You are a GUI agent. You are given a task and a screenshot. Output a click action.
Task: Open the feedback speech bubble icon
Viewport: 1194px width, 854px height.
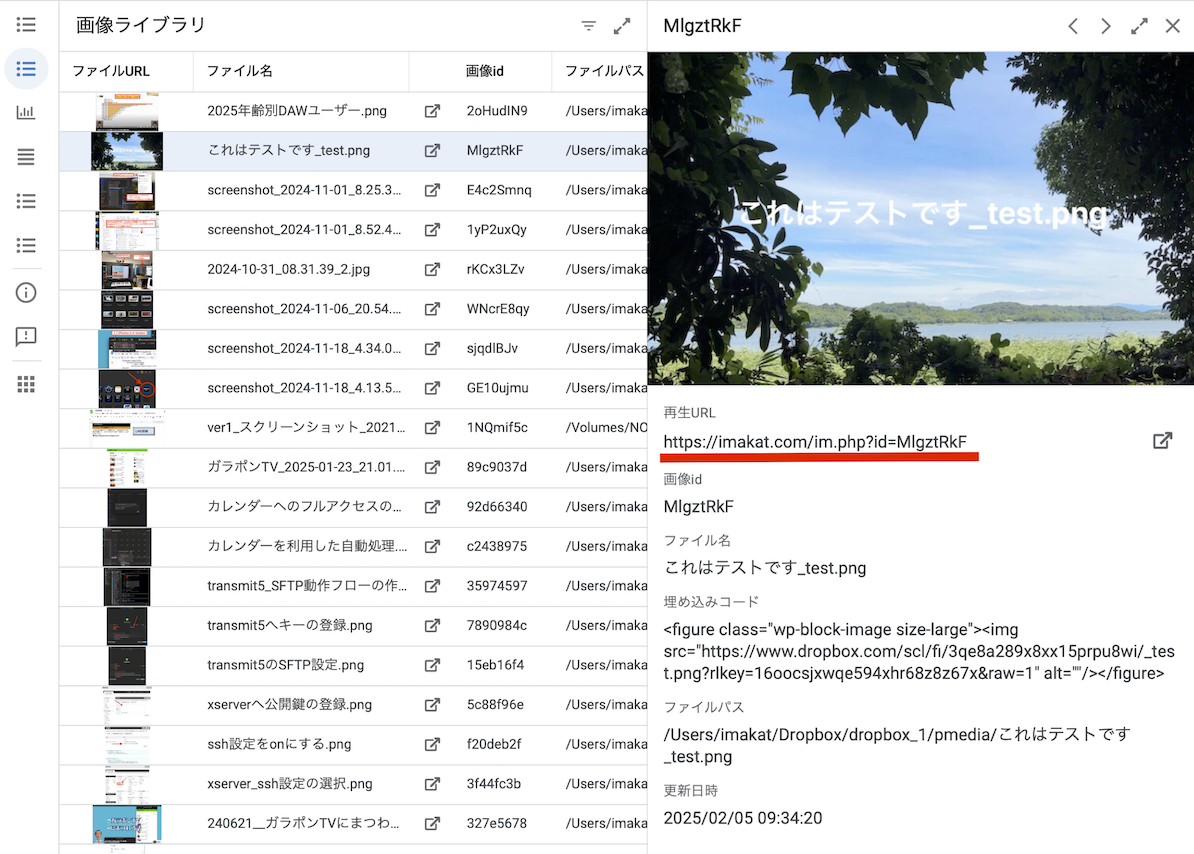(26, 337)
